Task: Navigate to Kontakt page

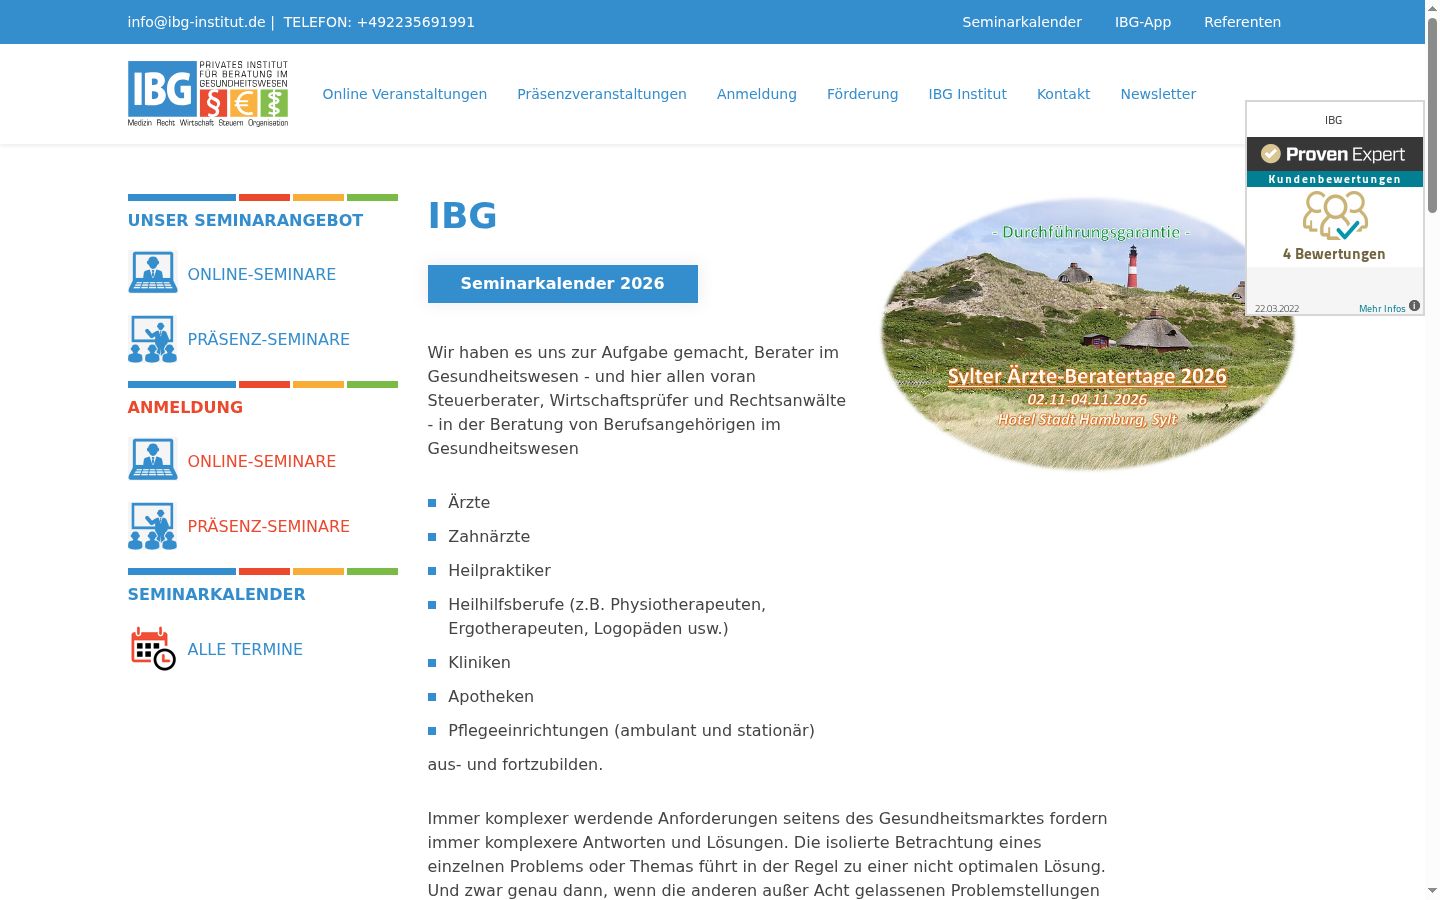Action: coord(1063,94)
